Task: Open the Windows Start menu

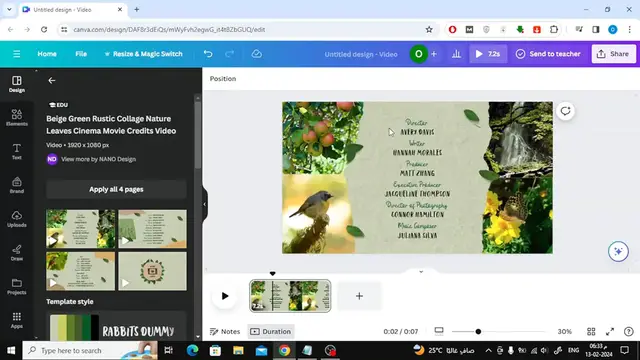Action: pos(11,351)
